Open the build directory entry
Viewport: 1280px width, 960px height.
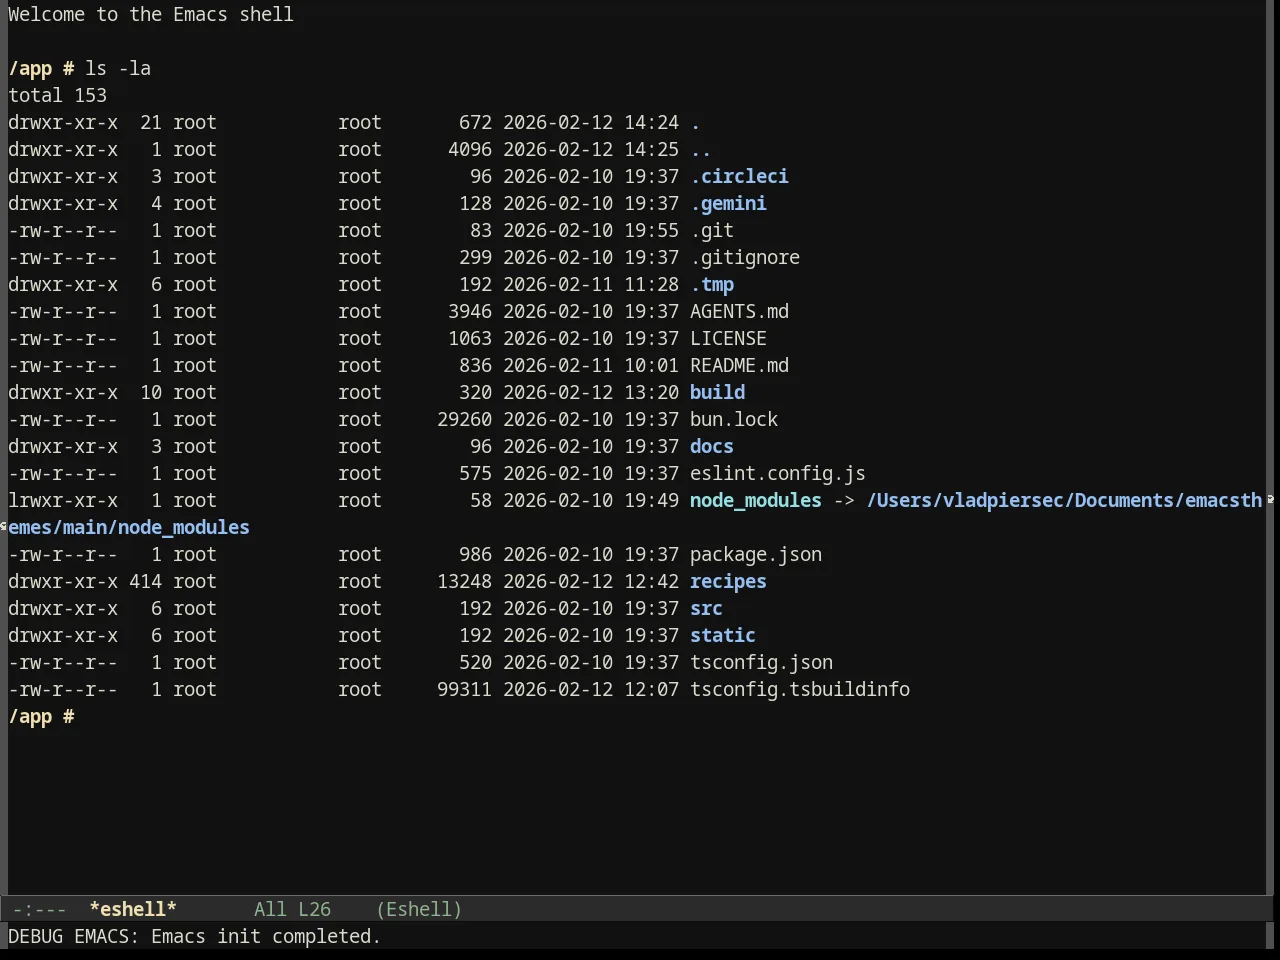[x=717, y=392]
